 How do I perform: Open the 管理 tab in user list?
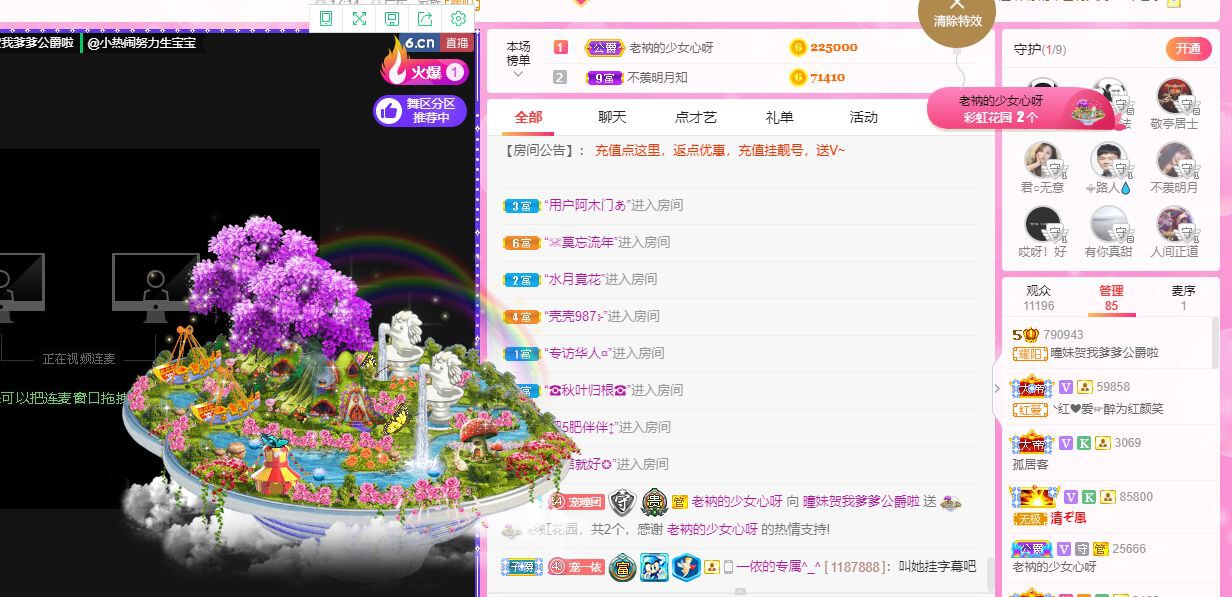(x=1111, y=297)
